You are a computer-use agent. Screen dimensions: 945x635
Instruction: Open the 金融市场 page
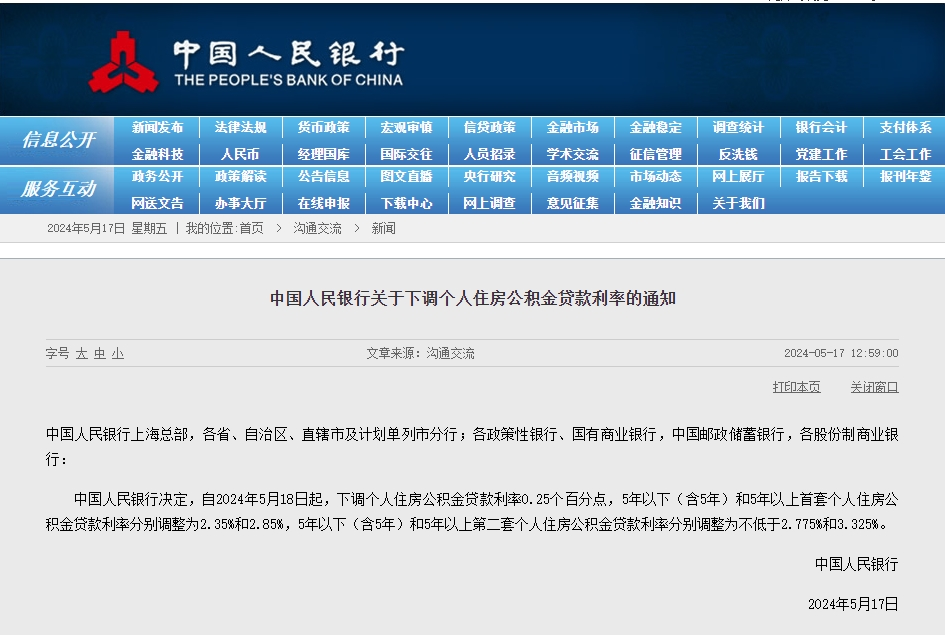[572, 127]
